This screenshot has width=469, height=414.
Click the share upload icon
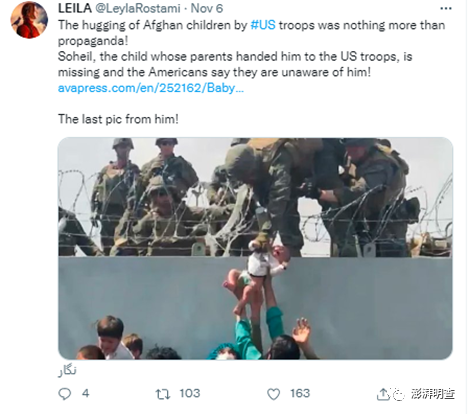[x=383, y=394]
